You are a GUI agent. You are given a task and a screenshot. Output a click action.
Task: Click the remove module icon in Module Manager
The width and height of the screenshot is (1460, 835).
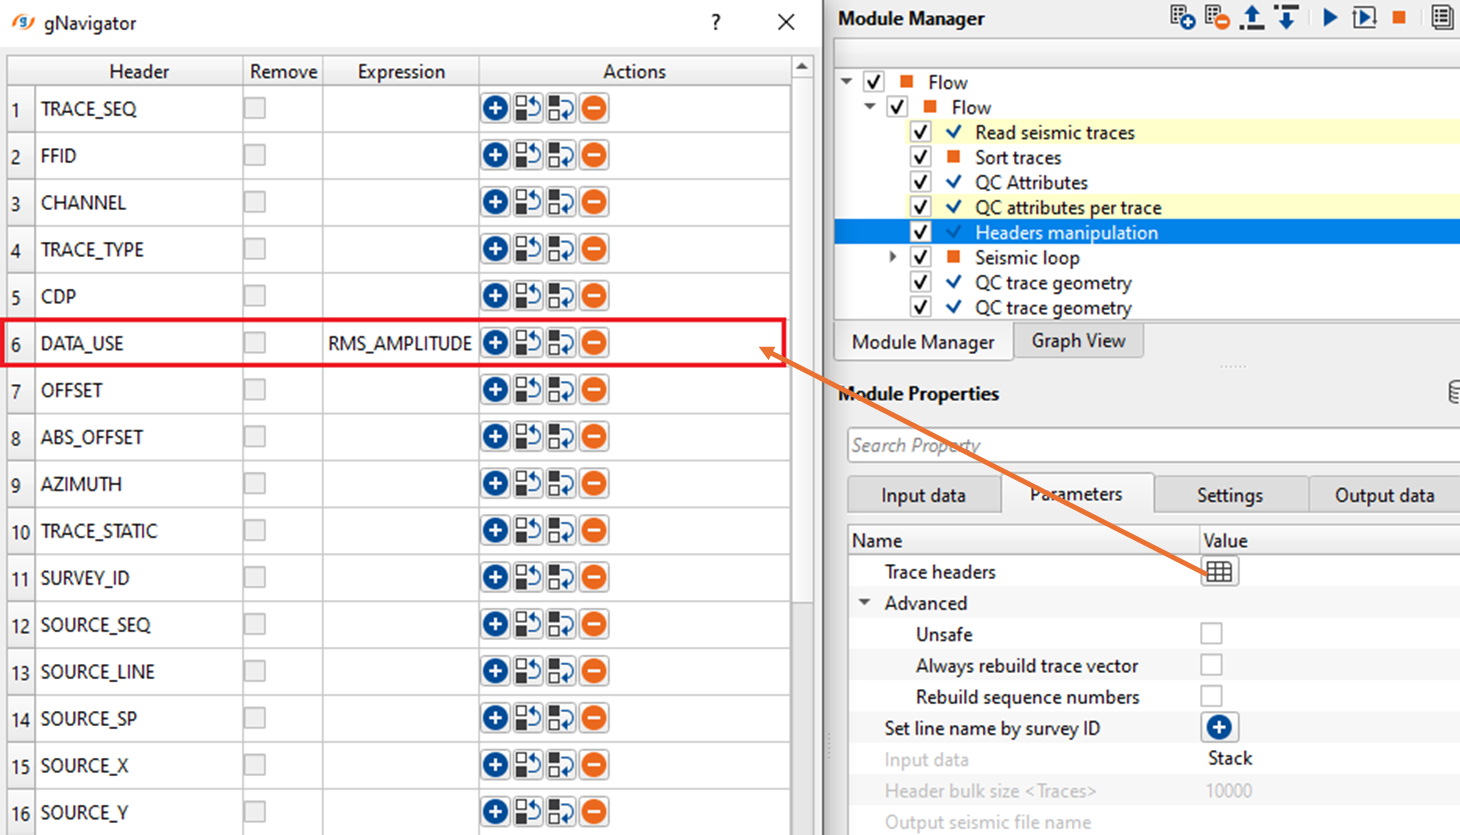(x=1216, y=18)
